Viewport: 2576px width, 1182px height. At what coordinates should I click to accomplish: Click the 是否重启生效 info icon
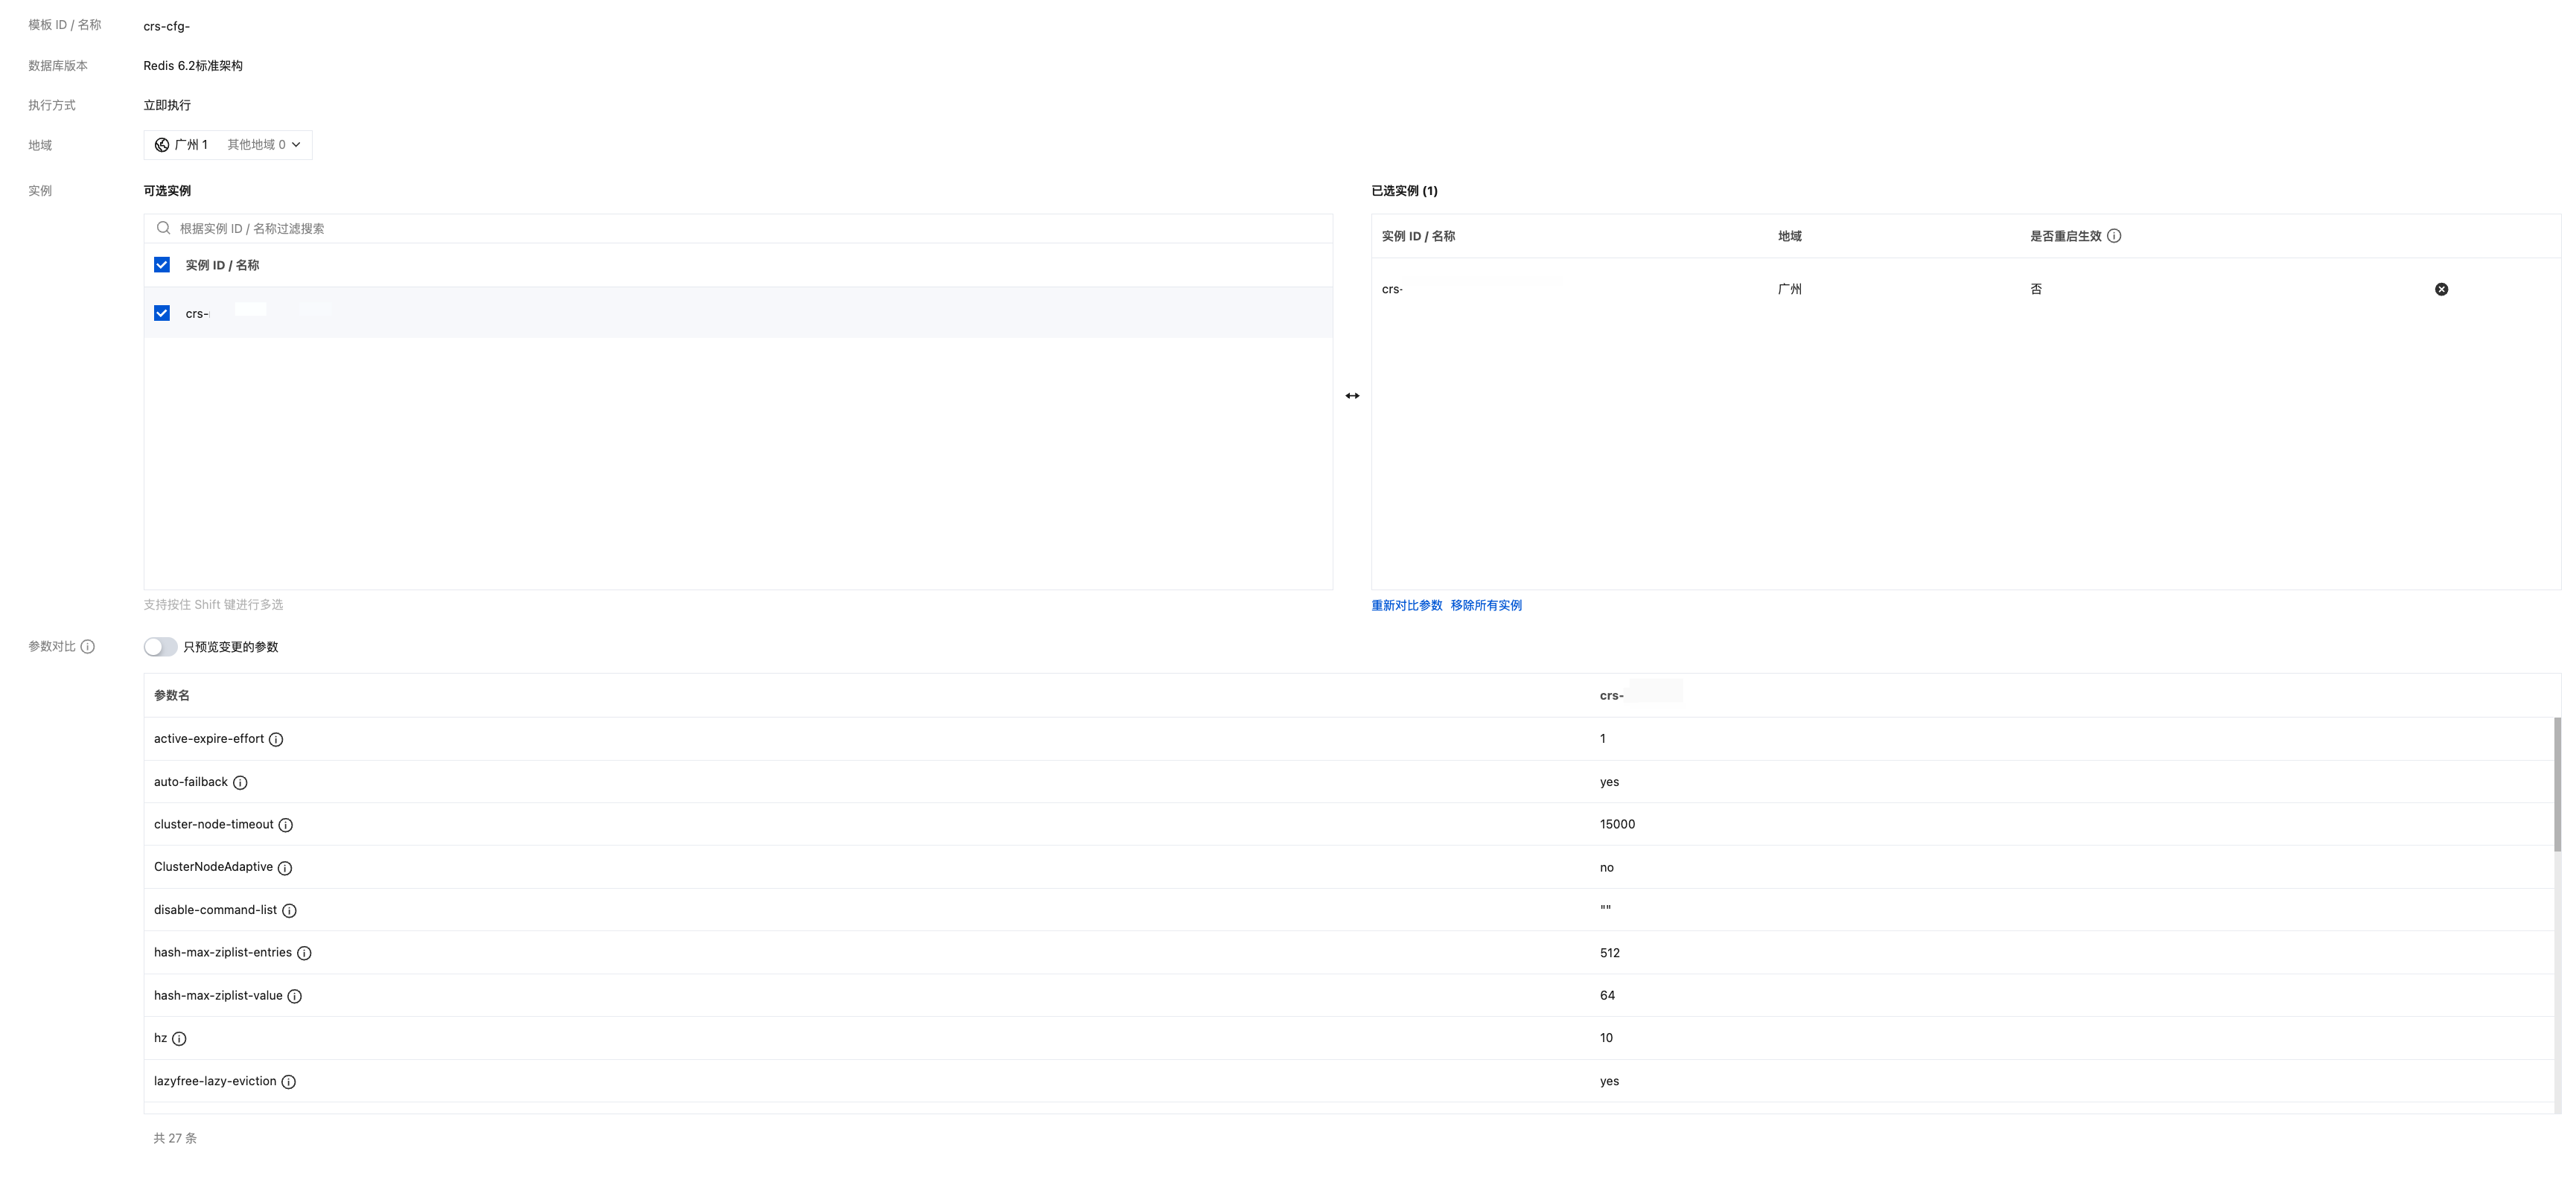click(2114, 236)
